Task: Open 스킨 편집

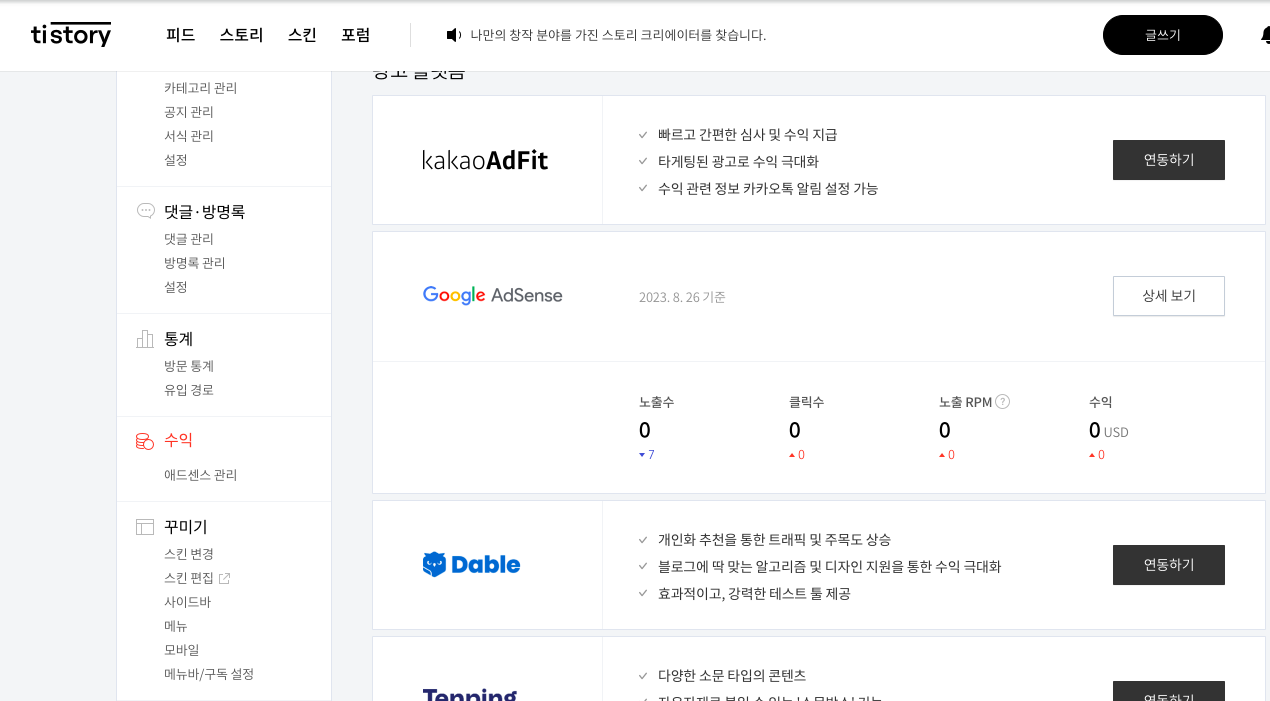Action: coord(189,578)
